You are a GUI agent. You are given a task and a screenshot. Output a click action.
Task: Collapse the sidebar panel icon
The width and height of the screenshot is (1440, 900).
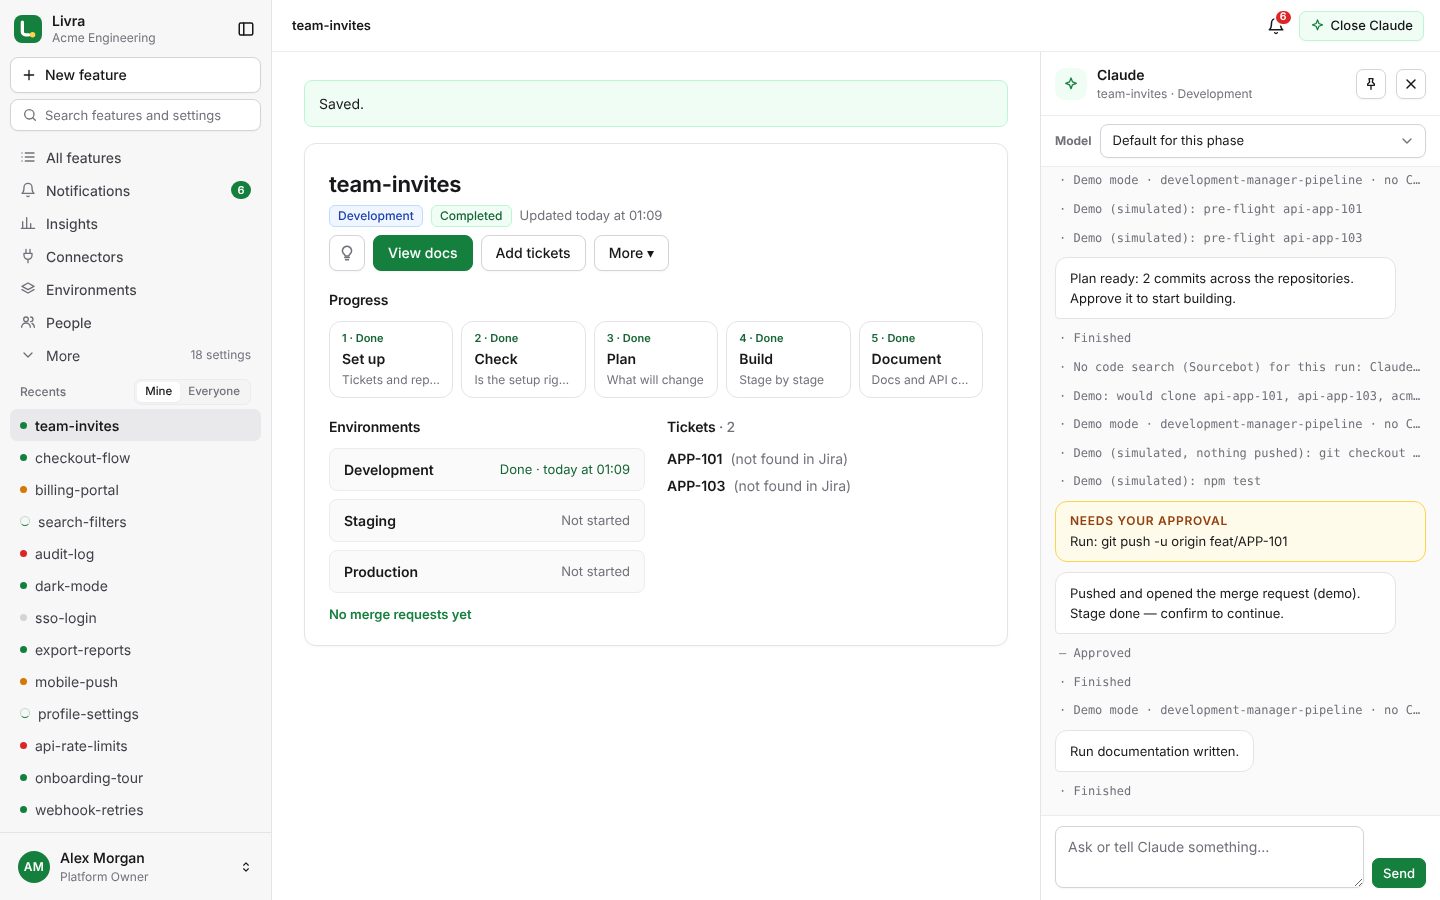point(246,29)
